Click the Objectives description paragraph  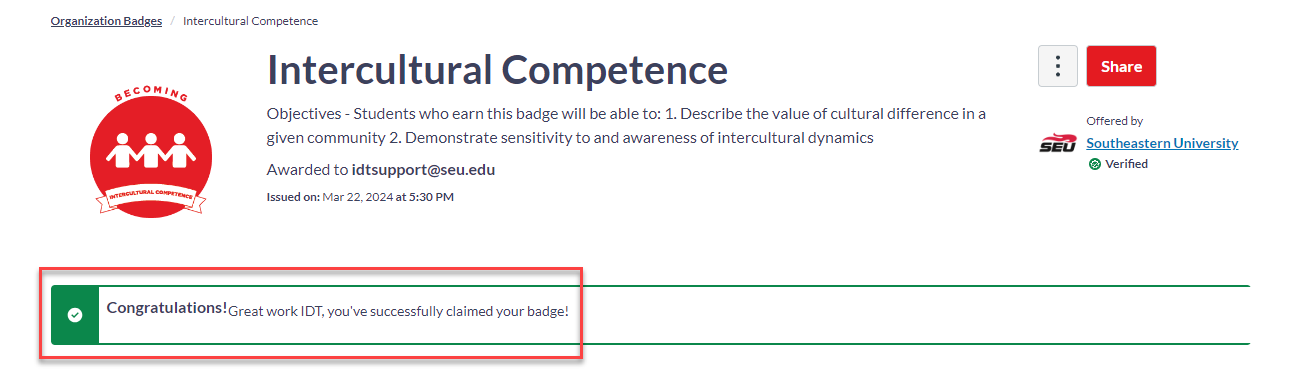click(x=626, y=125)
